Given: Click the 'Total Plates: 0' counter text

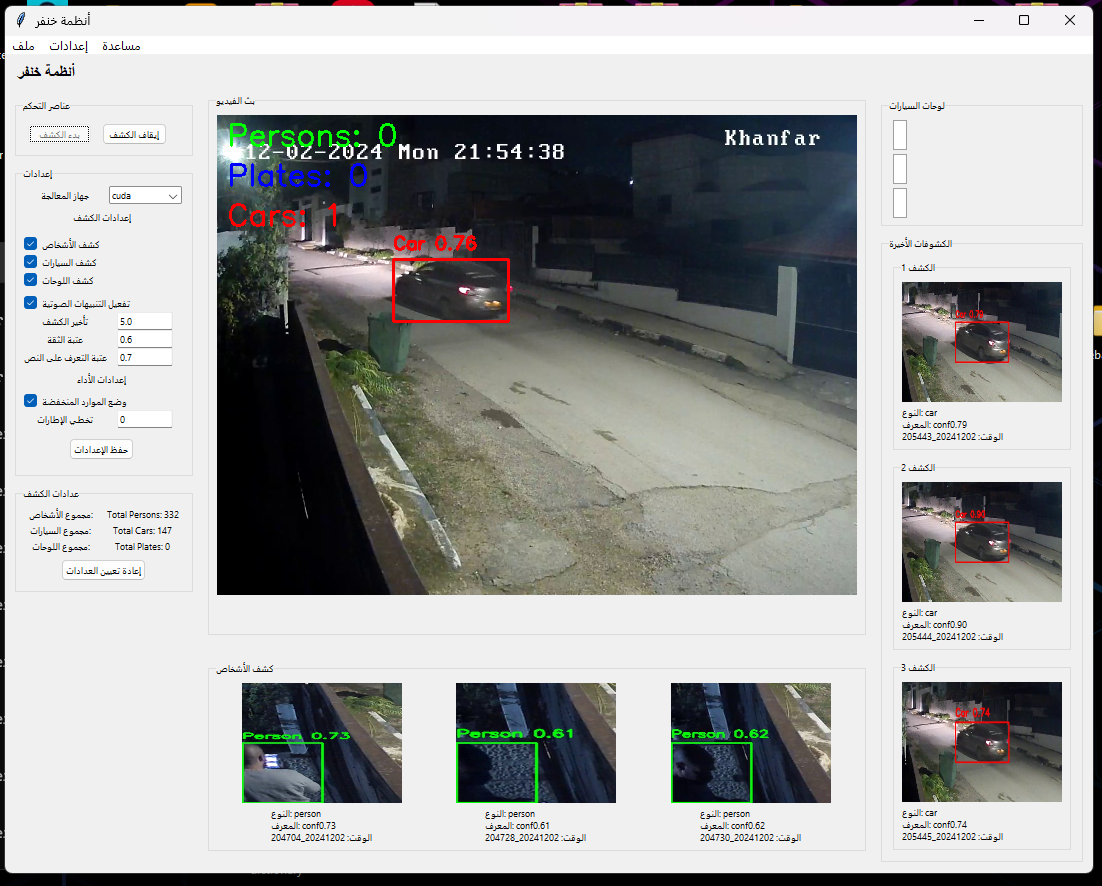Looking at the screenshot, I should pos(143,547).
